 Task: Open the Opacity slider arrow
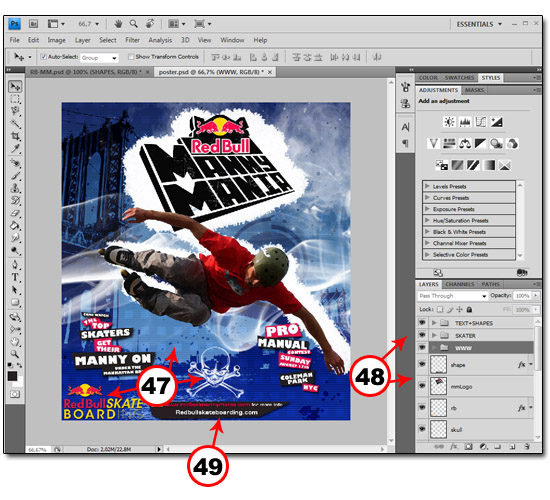point(536,296)
